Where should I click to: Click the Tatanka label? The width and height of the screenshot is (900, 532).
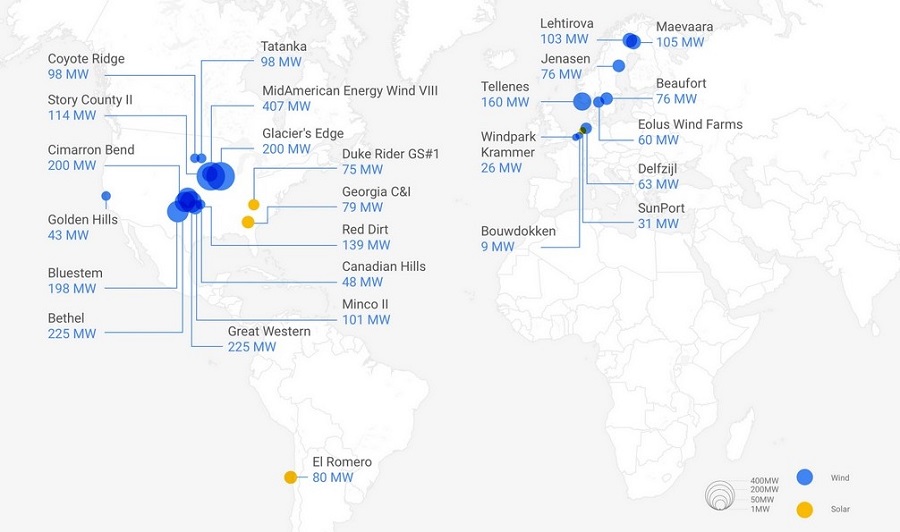pos(284,46)
